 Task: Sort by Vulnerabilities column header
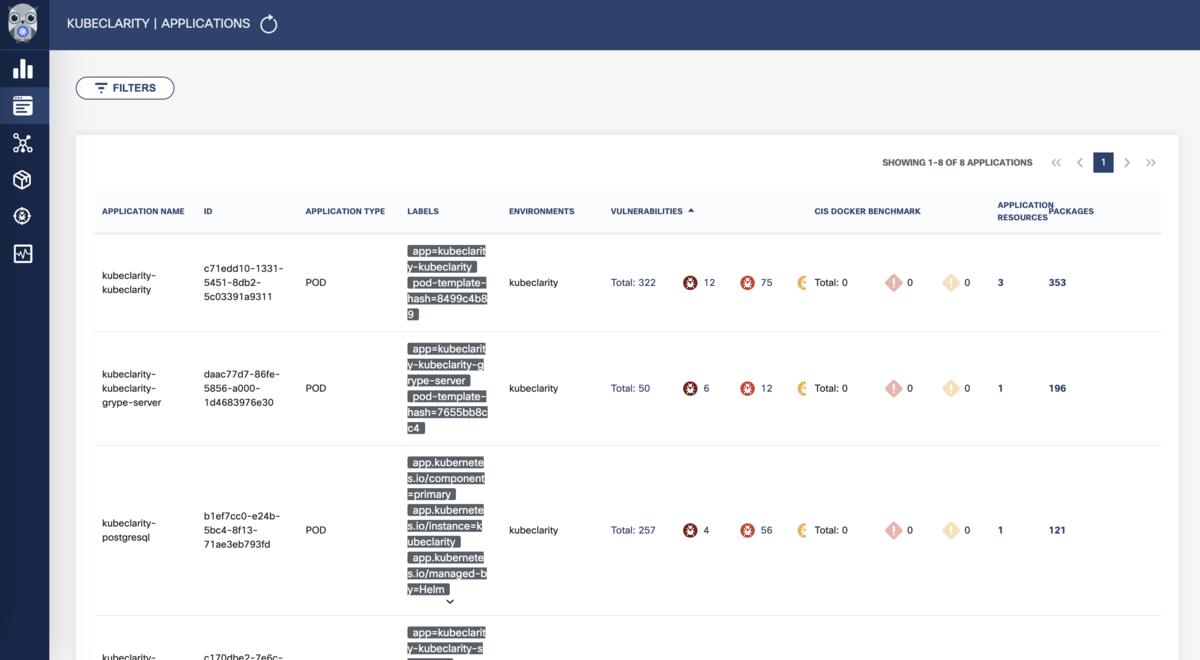point(646,211)
